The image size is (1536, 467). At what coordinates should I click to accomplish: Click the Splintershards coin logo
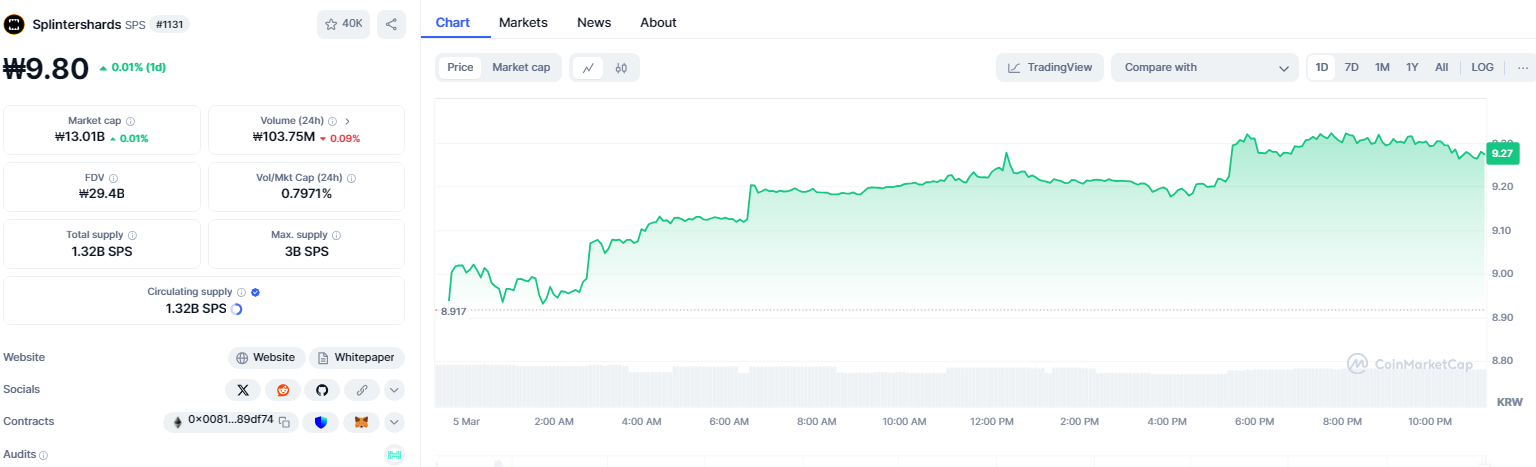point(14,24)
